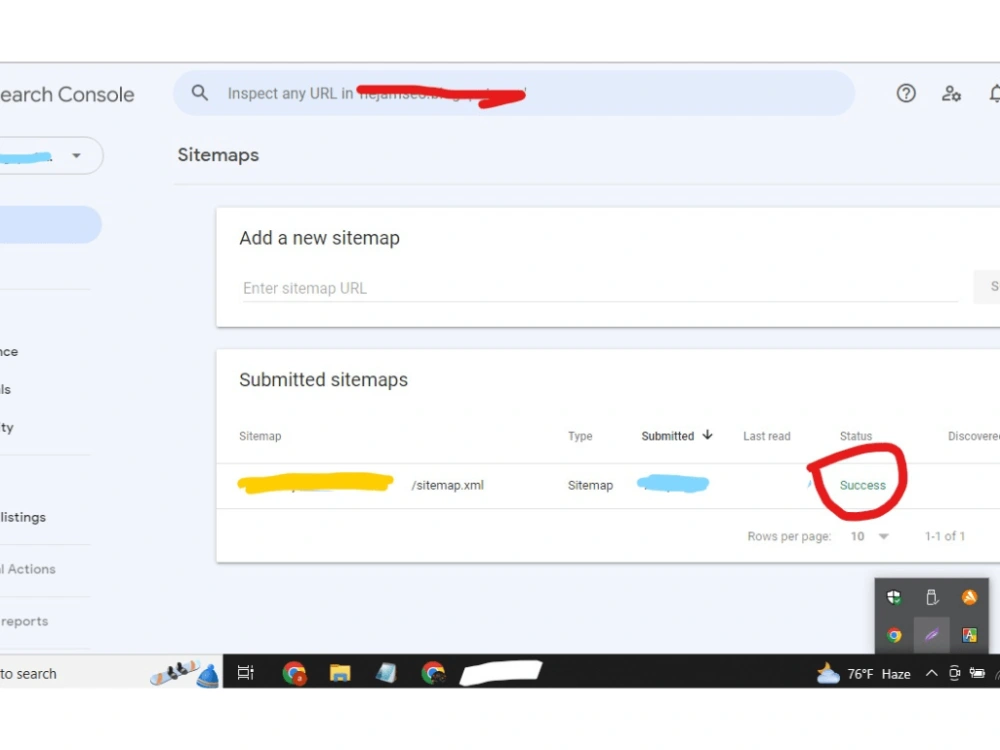Open the user settings icon
The width and height of the screenshot is (1000, 750).
951,94
